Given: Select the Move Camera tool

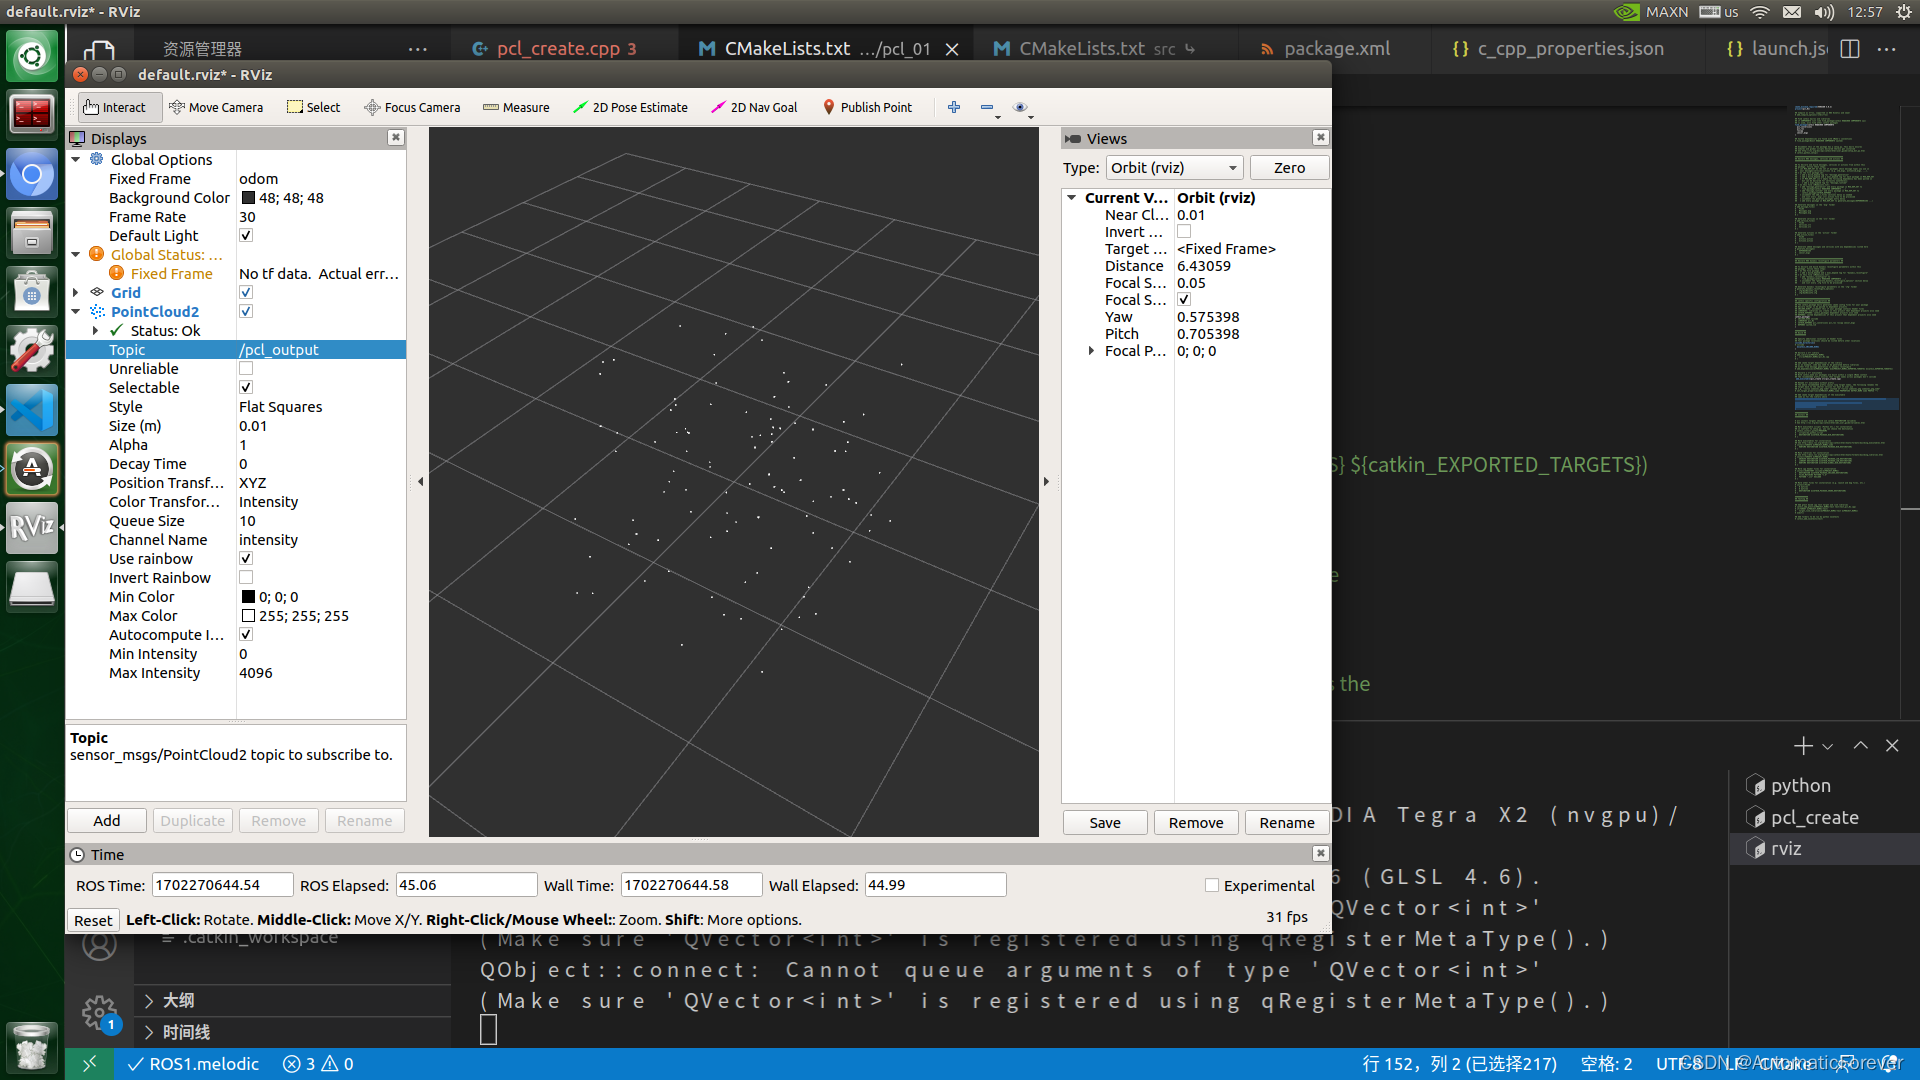Looking at the screenshot, I should (216, 107).
